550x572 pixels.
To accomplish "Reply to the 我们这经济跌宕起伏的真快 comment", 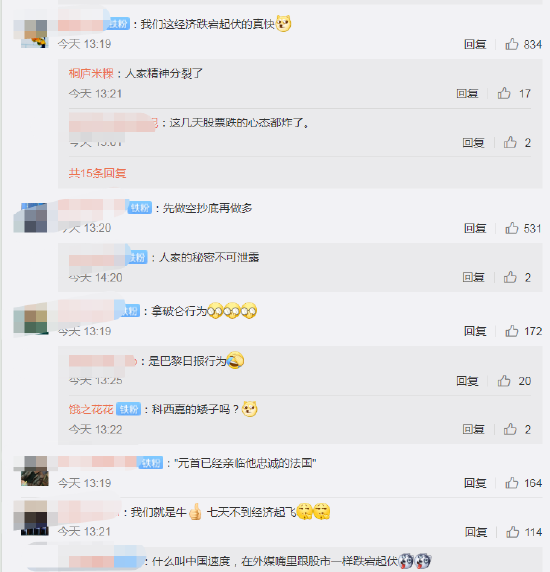I will [475, 44].
